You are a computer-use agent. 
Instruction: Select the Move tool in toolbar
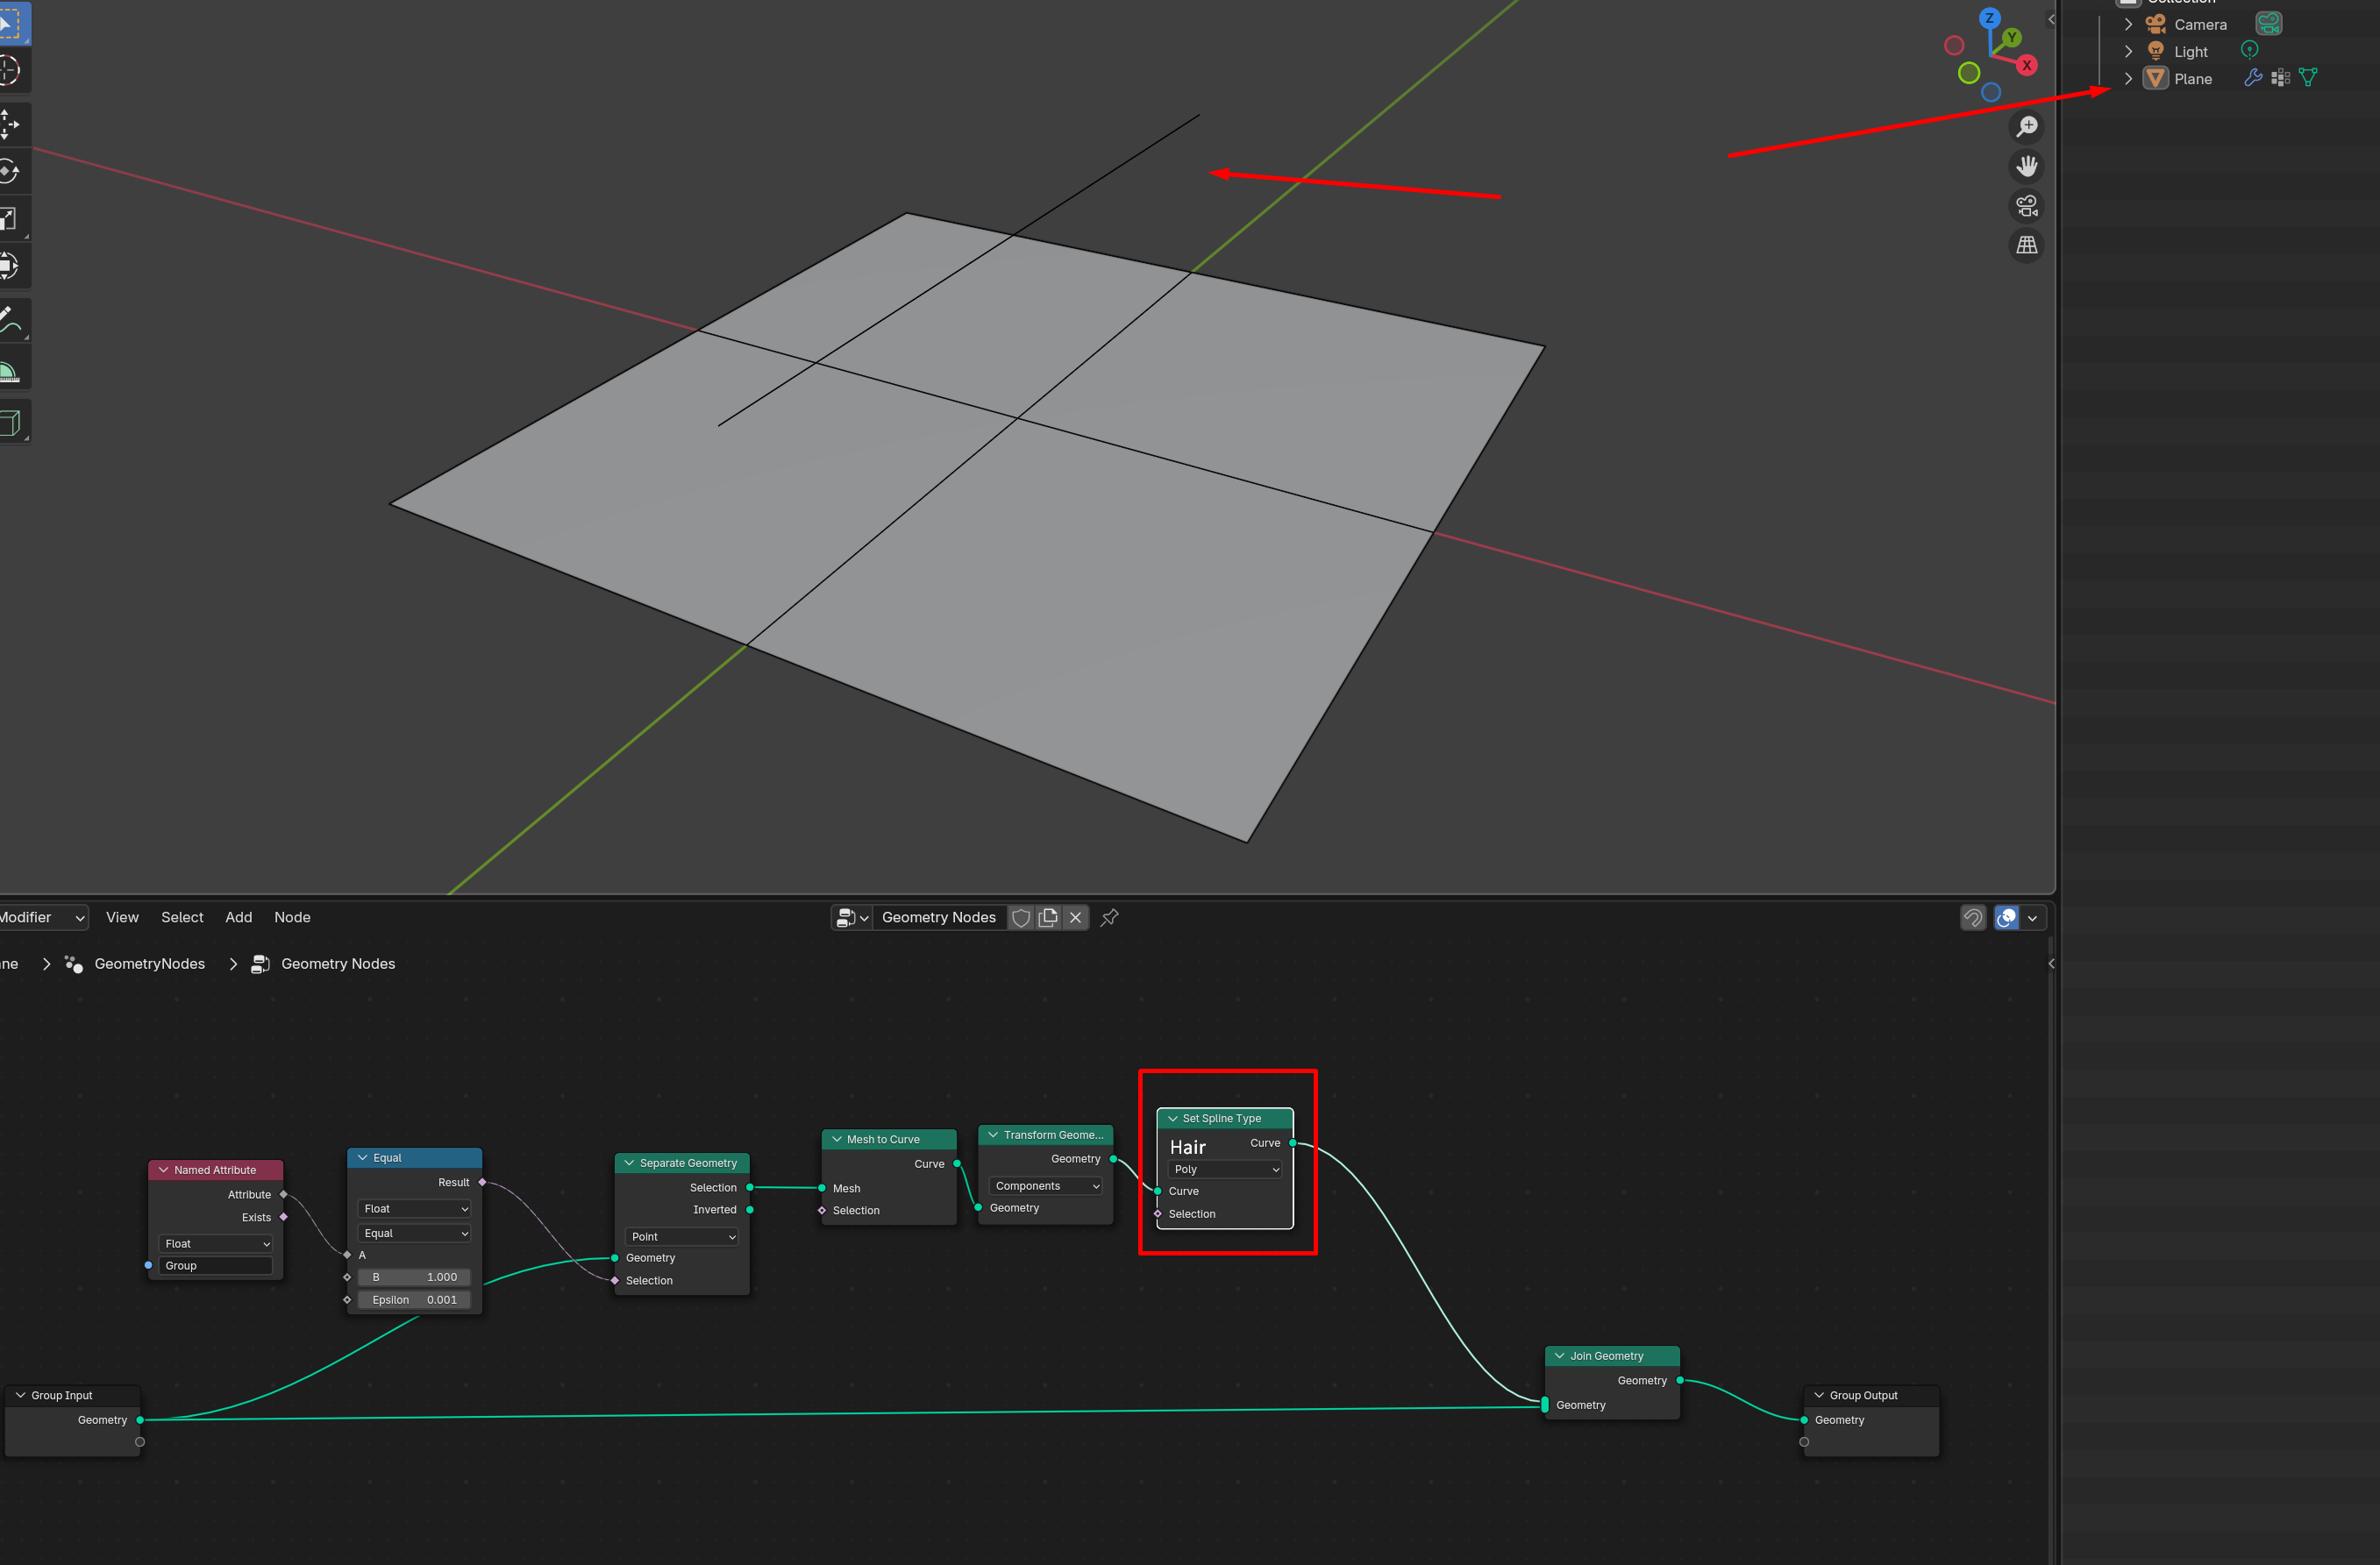[10, 124]
